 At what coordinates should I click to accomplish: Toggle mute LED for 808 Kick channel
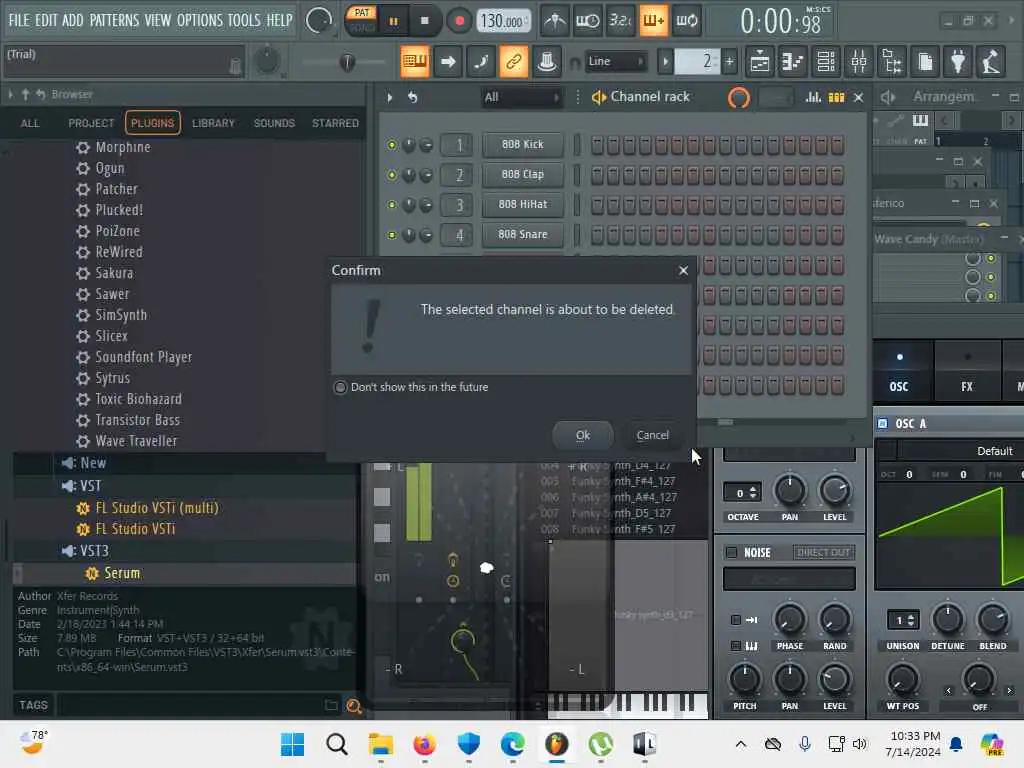coord(392,145)
